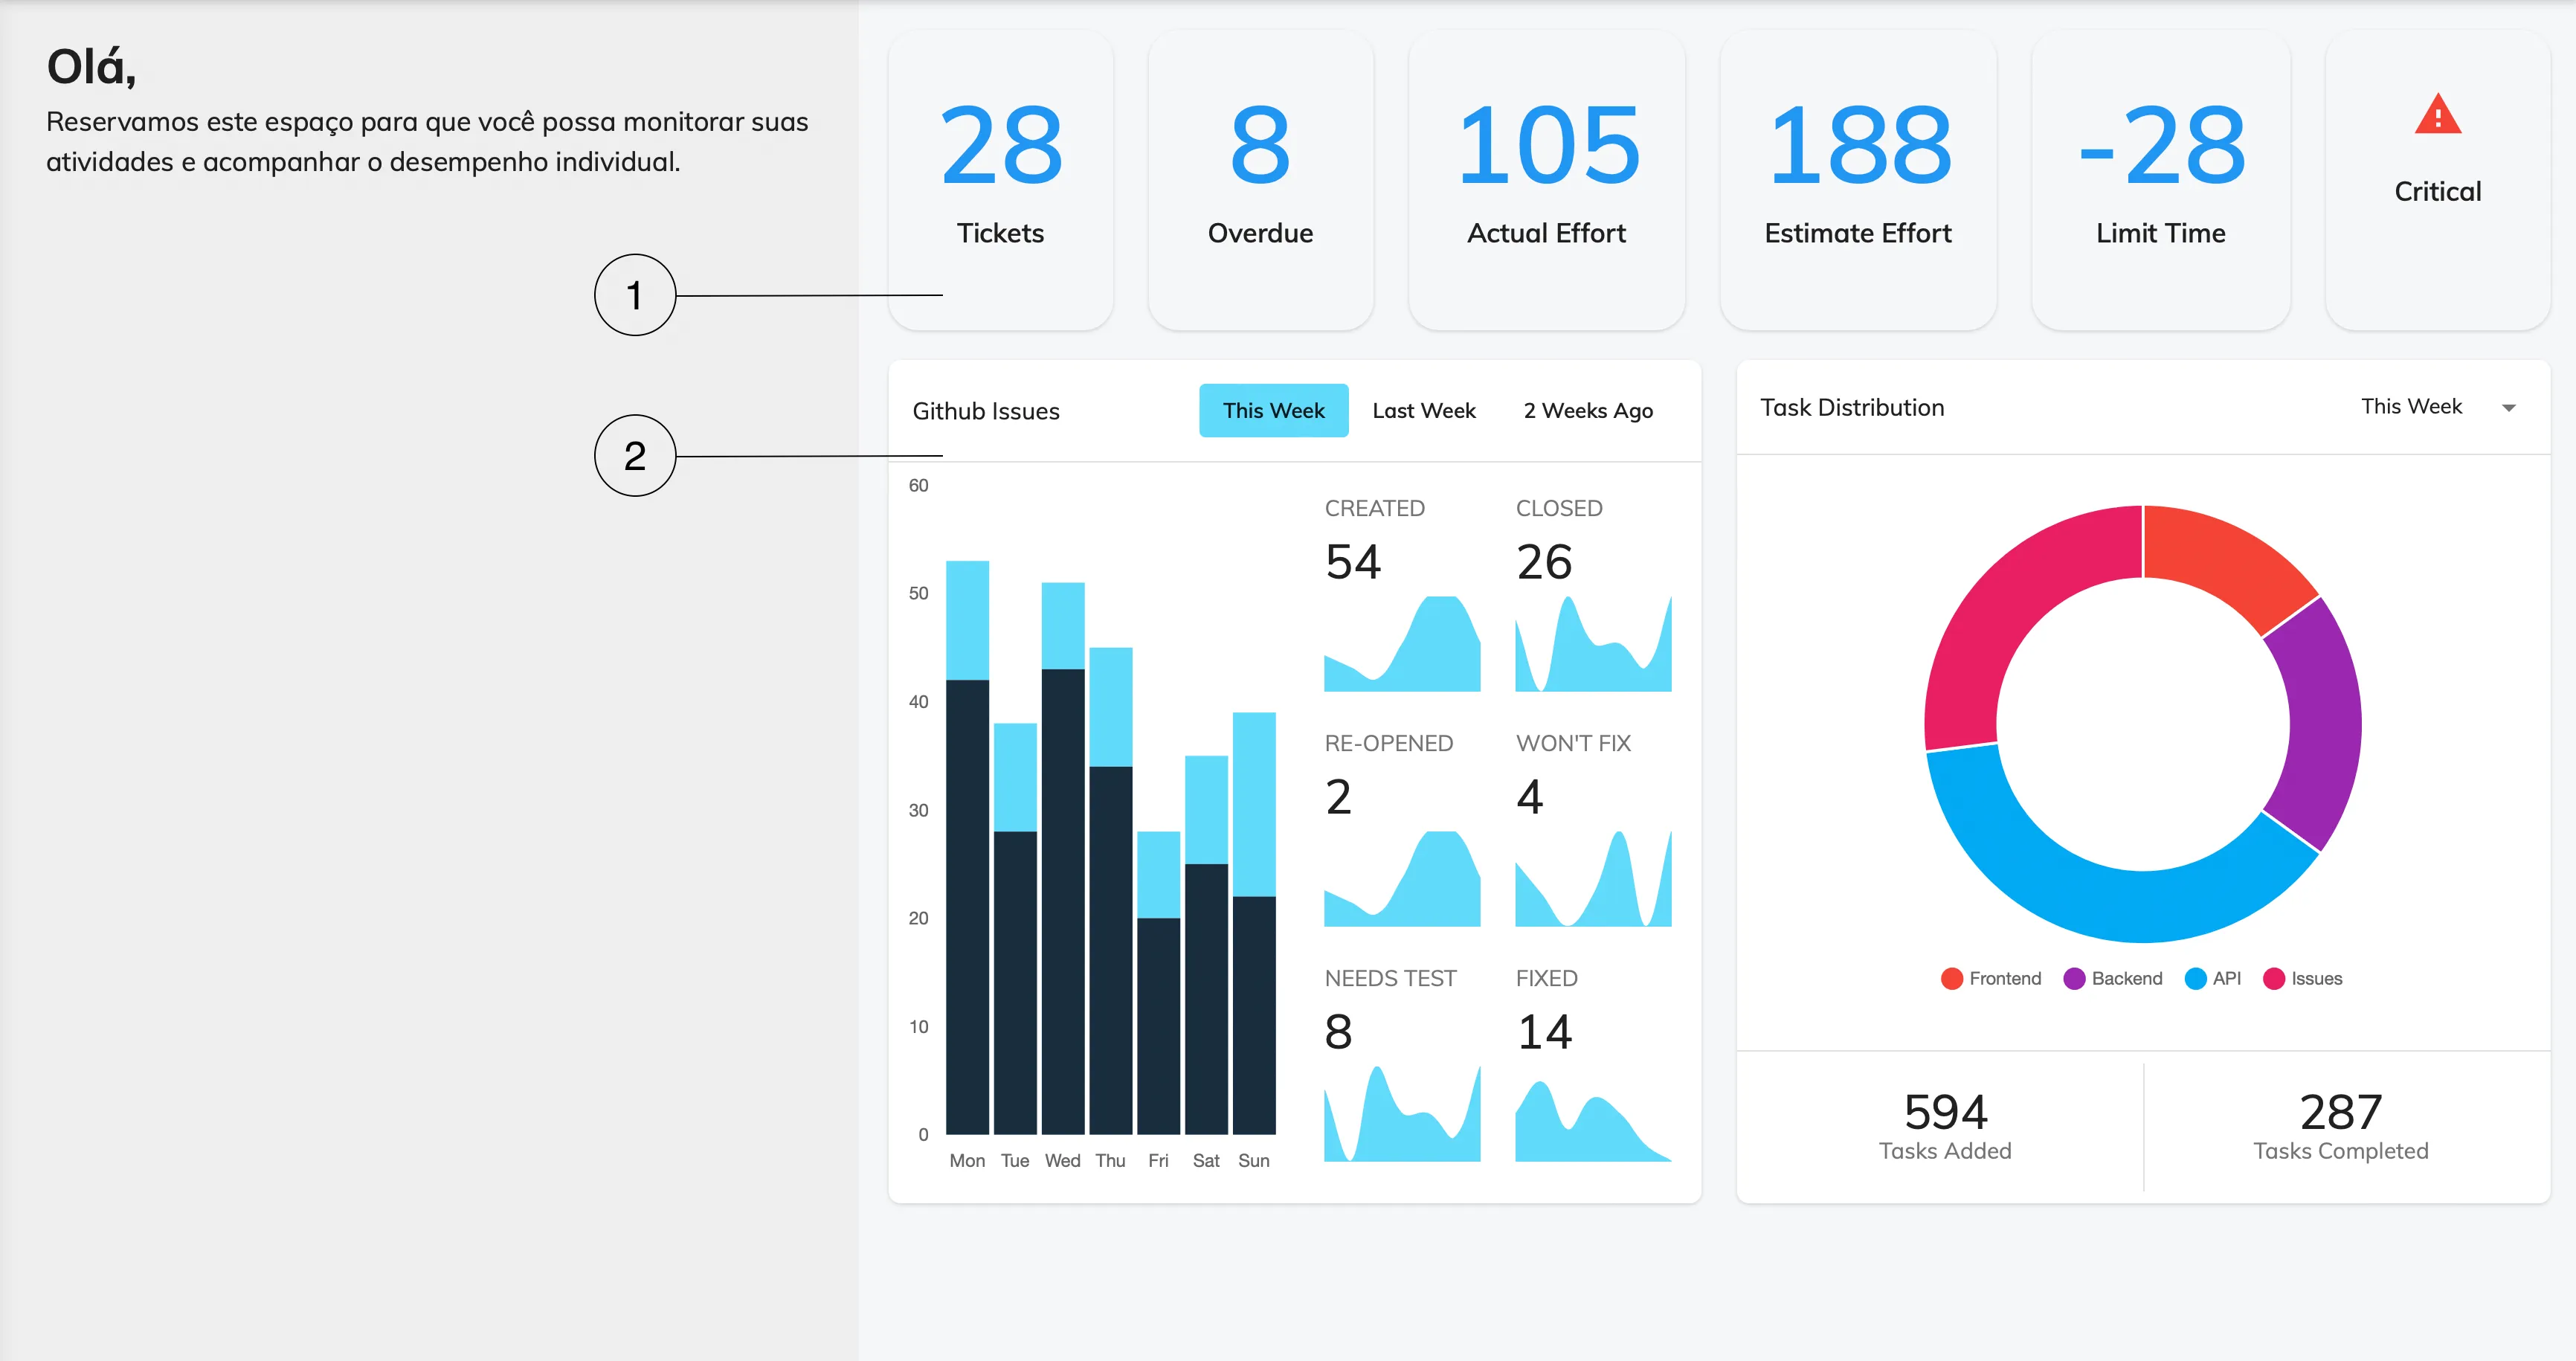Click the Monday bar in Github Issues chart
This screenshot has width=2576, height=1361.
[967, 847]
